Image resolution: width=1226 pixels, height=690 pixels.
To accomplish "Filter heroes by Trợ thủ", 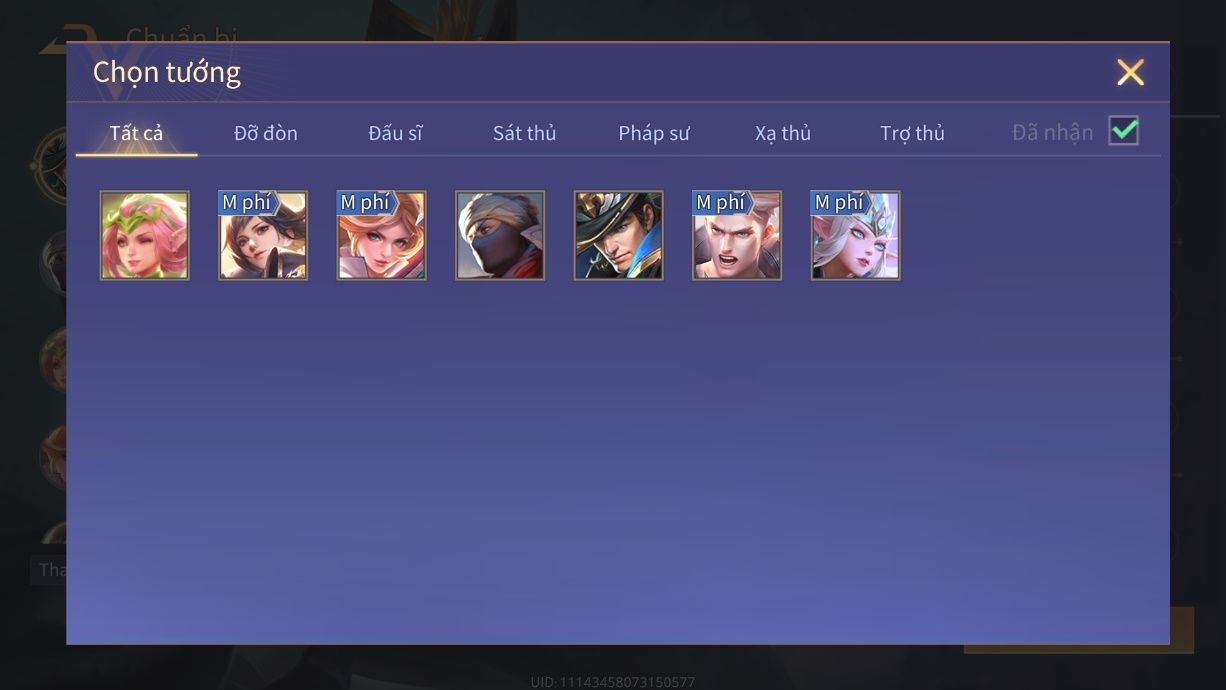I will point(912,133).
